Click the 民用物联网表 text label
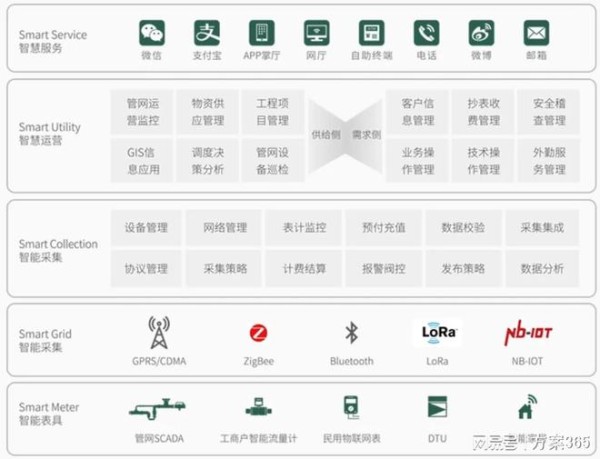The height and width of the screenshot is (459, 600). (352, 438)
